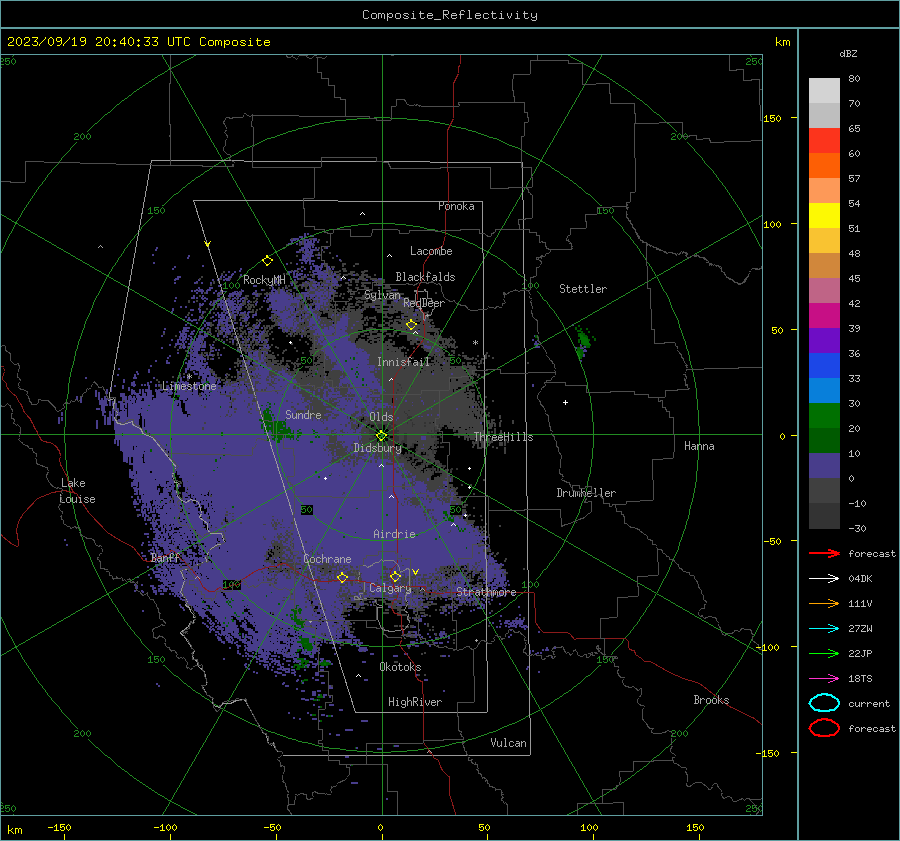Image resolution: width=900 pixels, height=841 pixels.
Task: Click the Composite_Reflectivity title text
Action: tap(450, 15)
